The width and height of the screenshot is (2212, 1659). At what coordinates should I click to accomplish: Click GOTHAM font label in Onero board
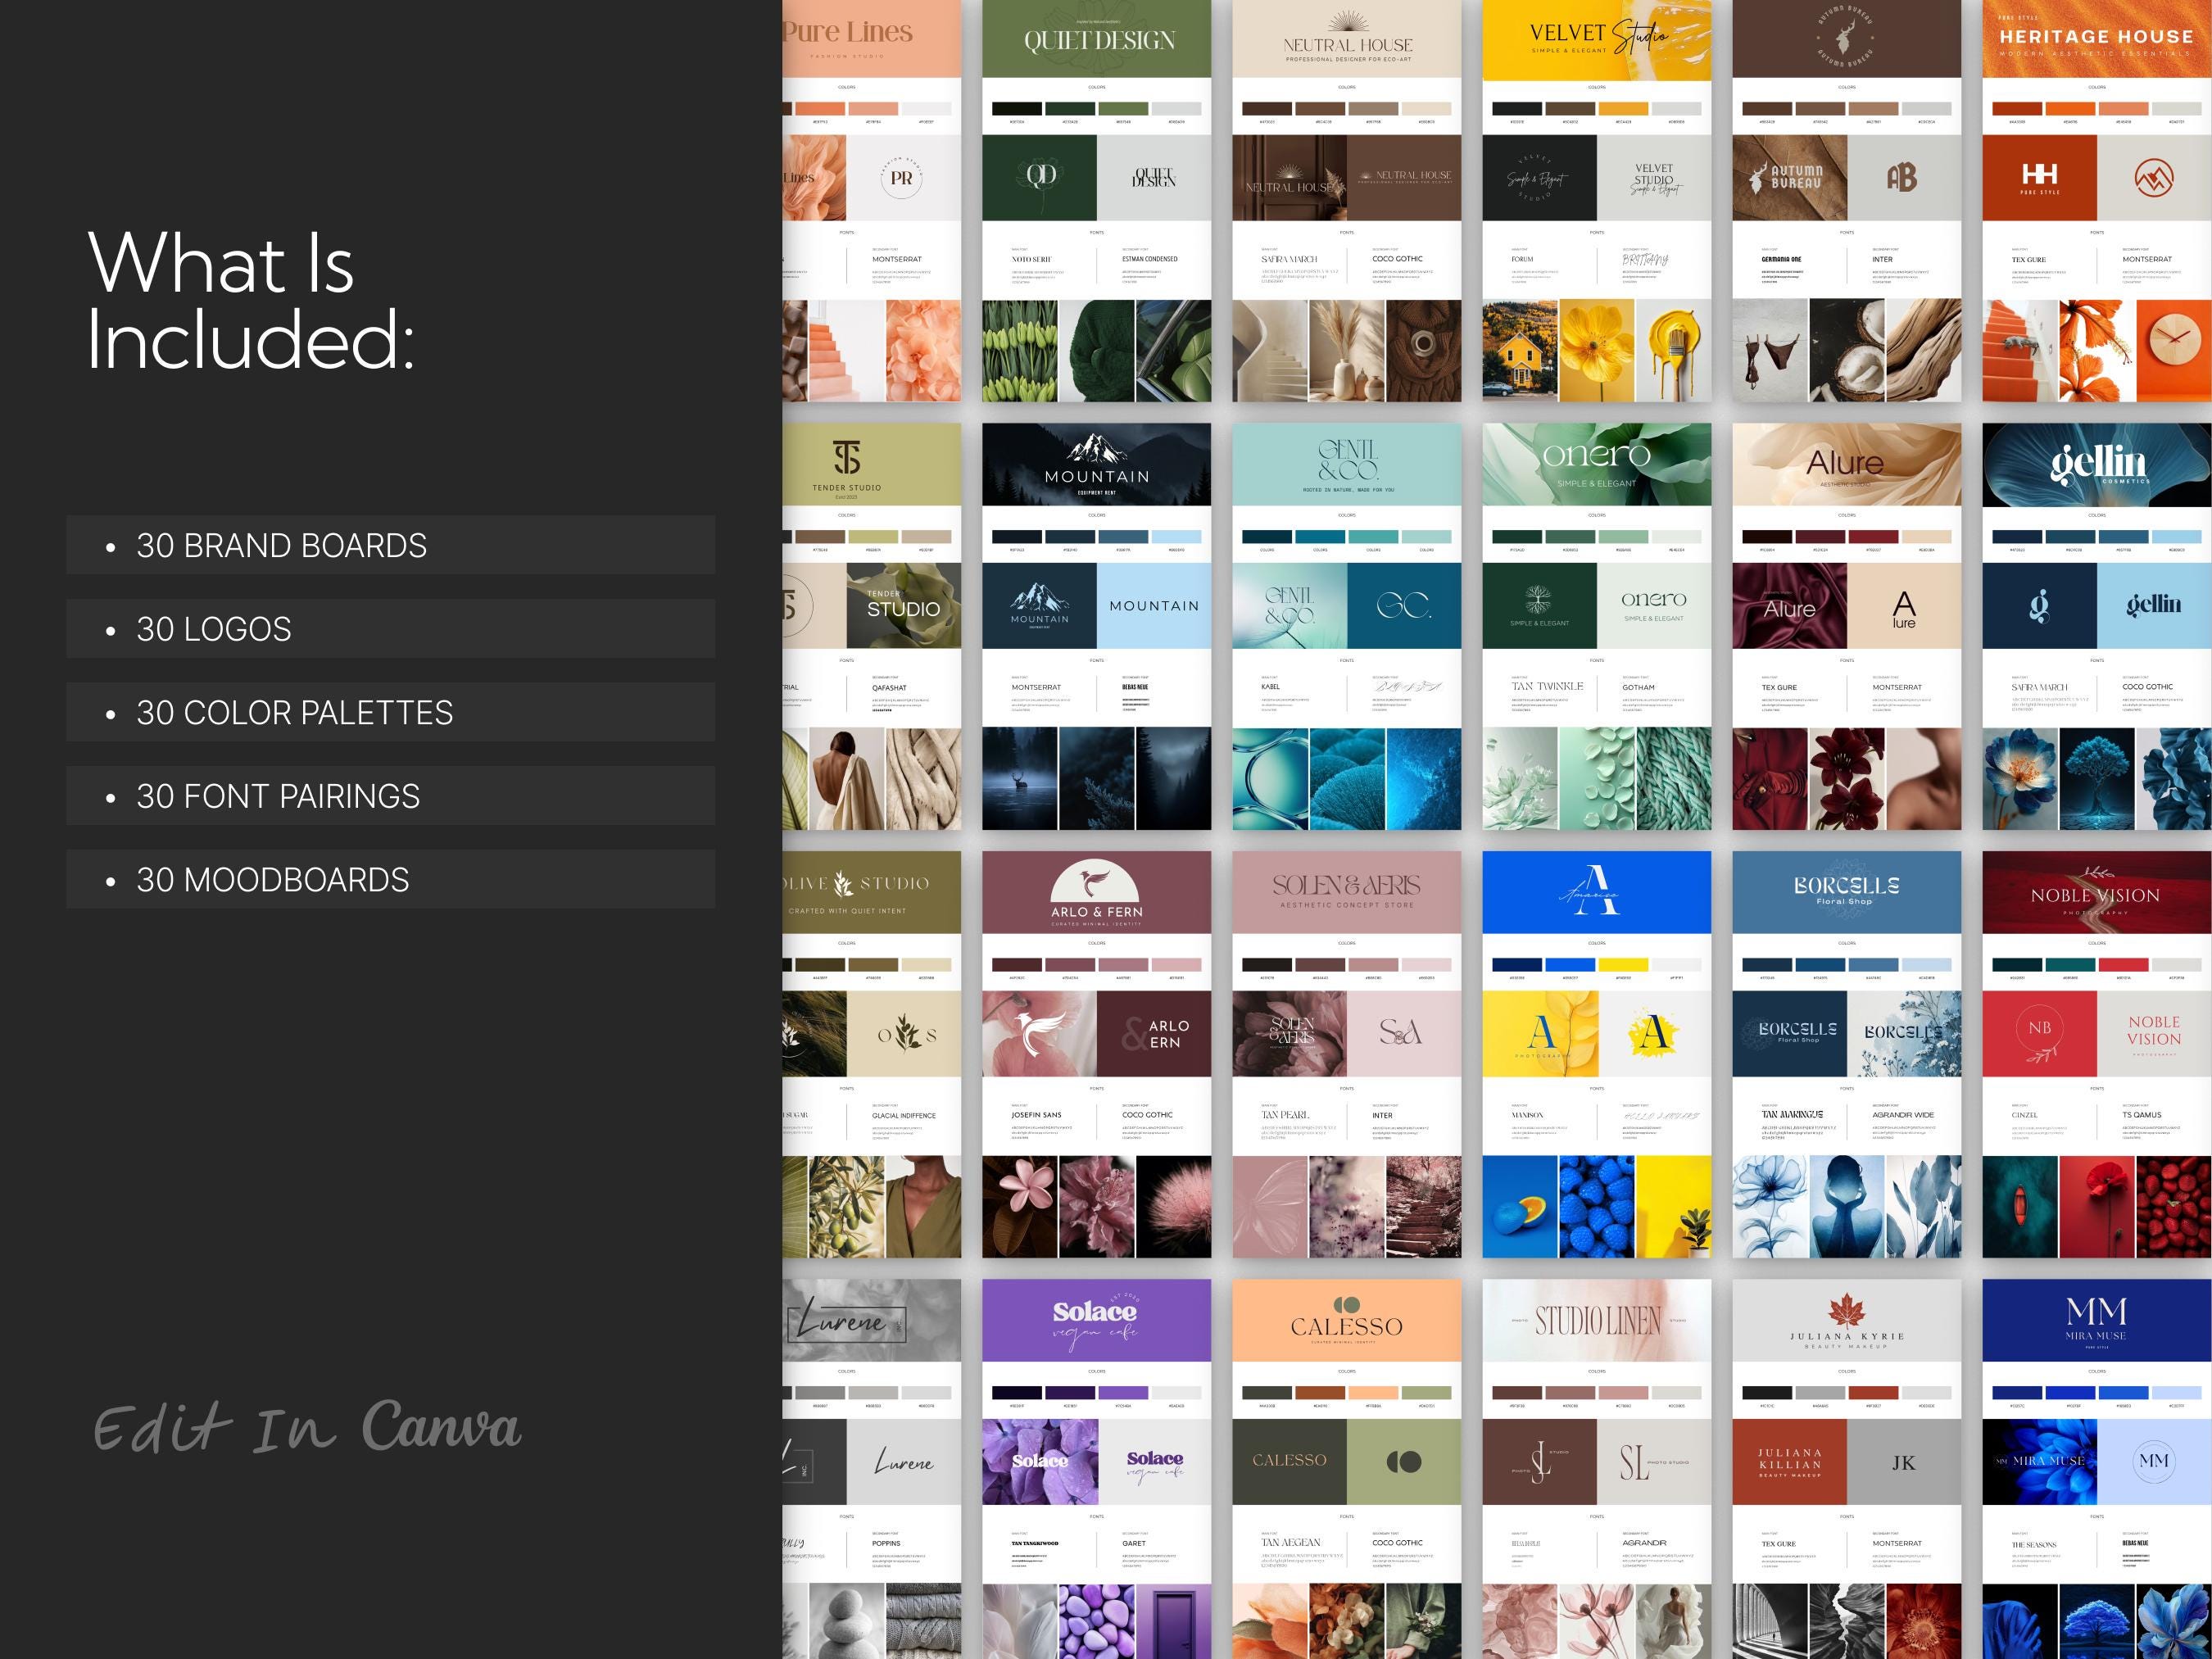click(1638, 688)
